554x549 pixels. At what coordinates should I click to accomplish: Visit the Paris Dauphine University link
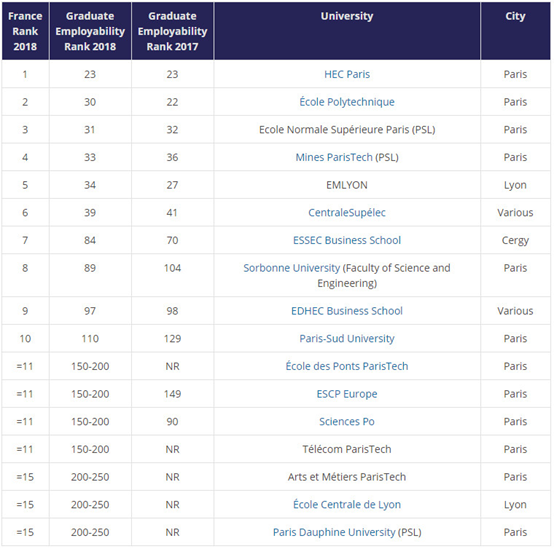334,532
